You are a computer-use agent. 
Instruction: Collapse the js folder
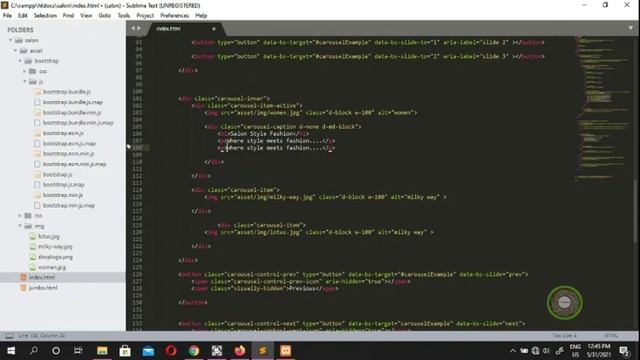(24, 82)
